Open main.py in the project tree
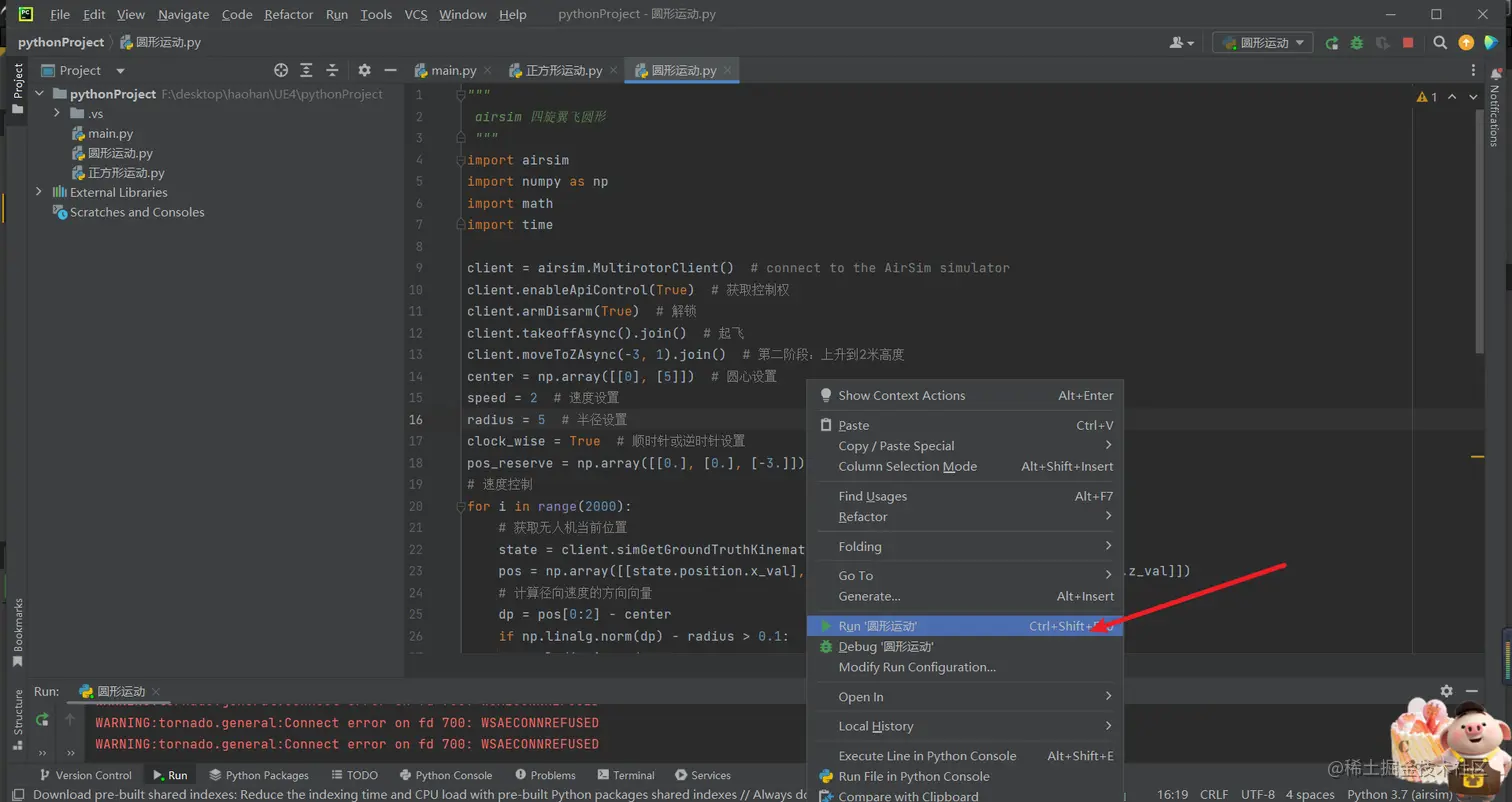Viewport: 1512px width, 802px height. click(x=110, y=133)
